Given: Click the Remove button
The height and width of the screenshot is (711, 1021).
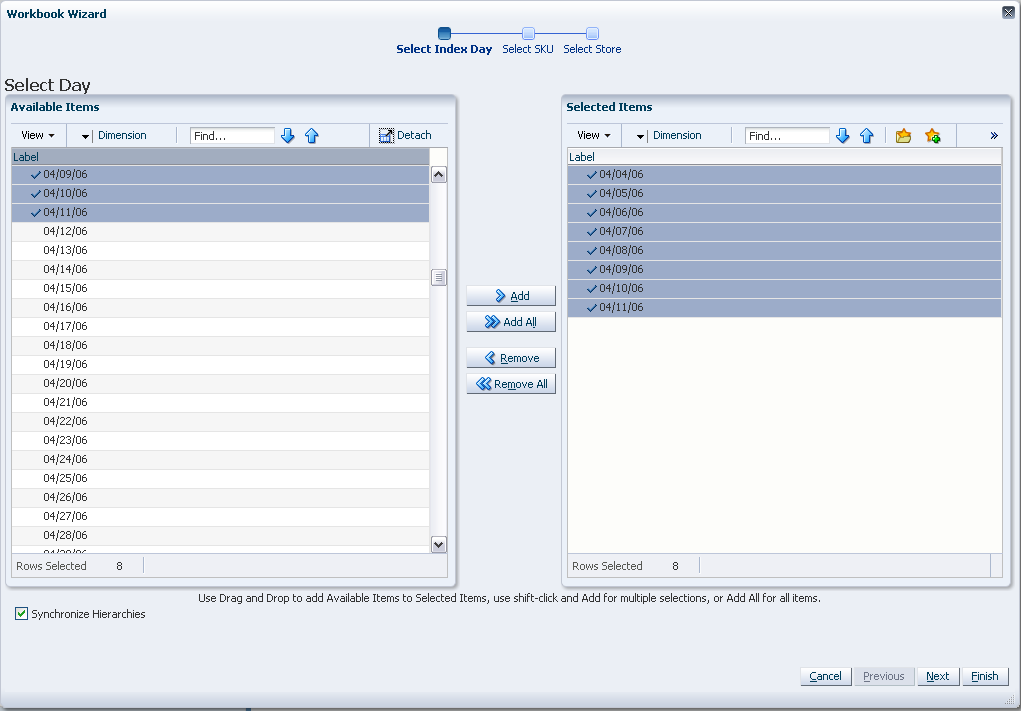Looking at the screenshot, I should (511, 358).
